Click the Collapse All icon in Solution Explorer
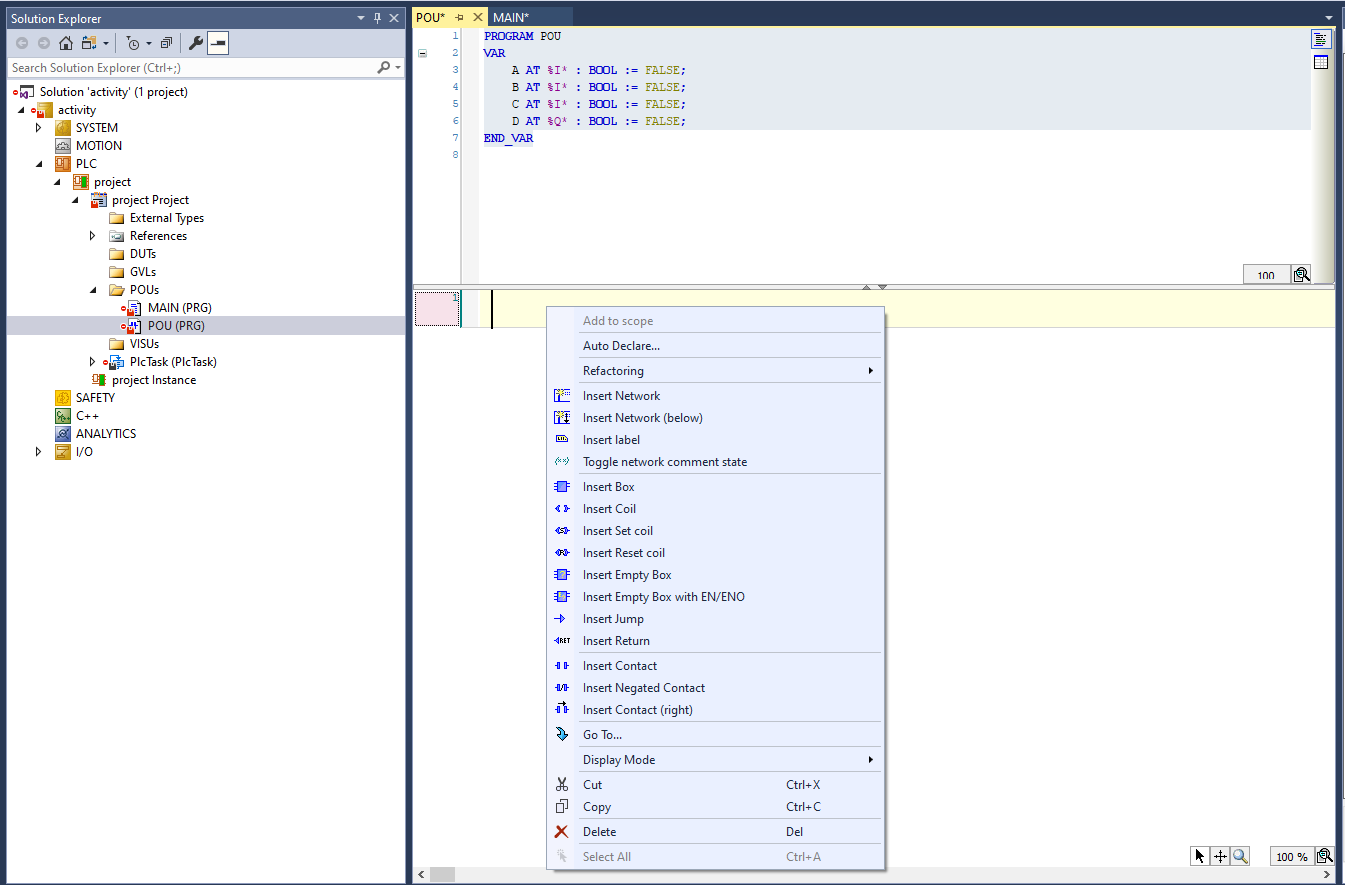Image resolution: width=1345 pixels, height=885 pixels. [x=166, y=43]
